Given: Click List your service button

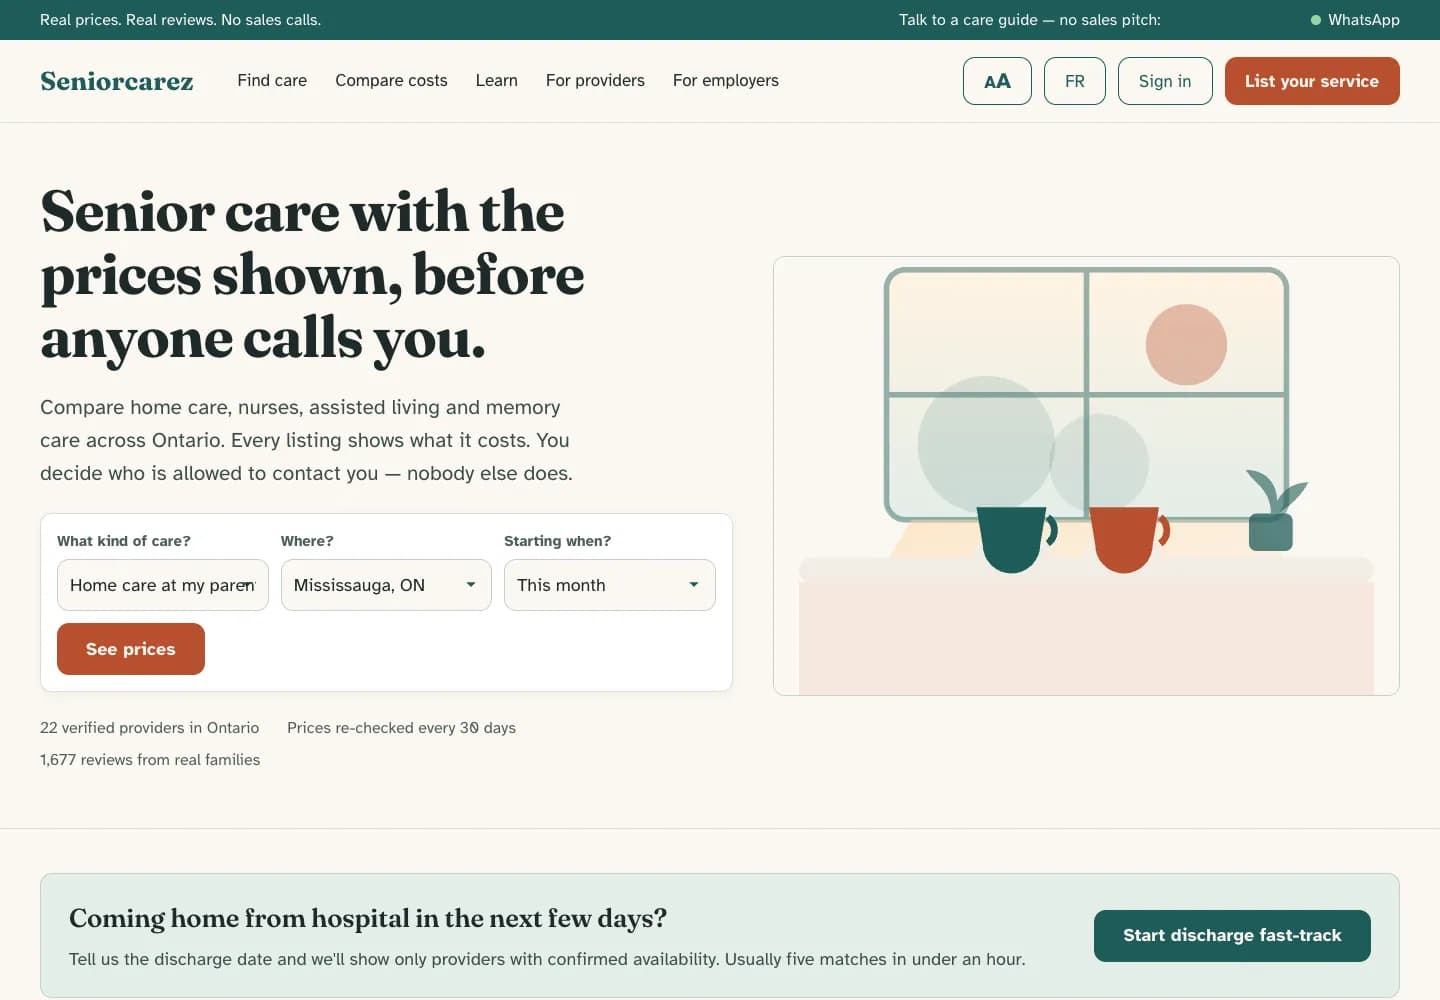Looking at the screenshot, I should point(1312,81).
